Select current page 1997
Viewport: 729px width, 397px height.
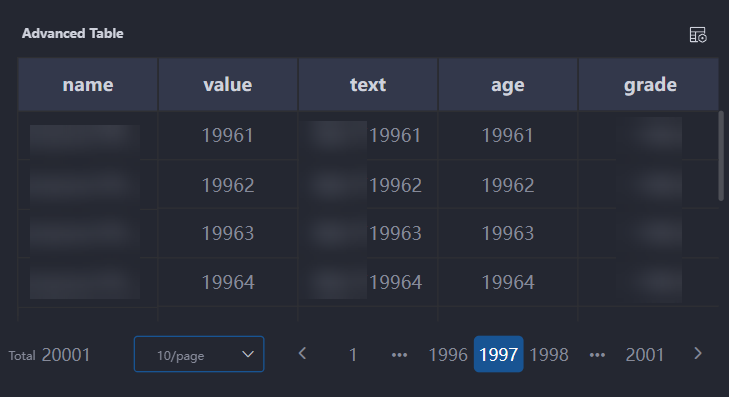(498, 354)
